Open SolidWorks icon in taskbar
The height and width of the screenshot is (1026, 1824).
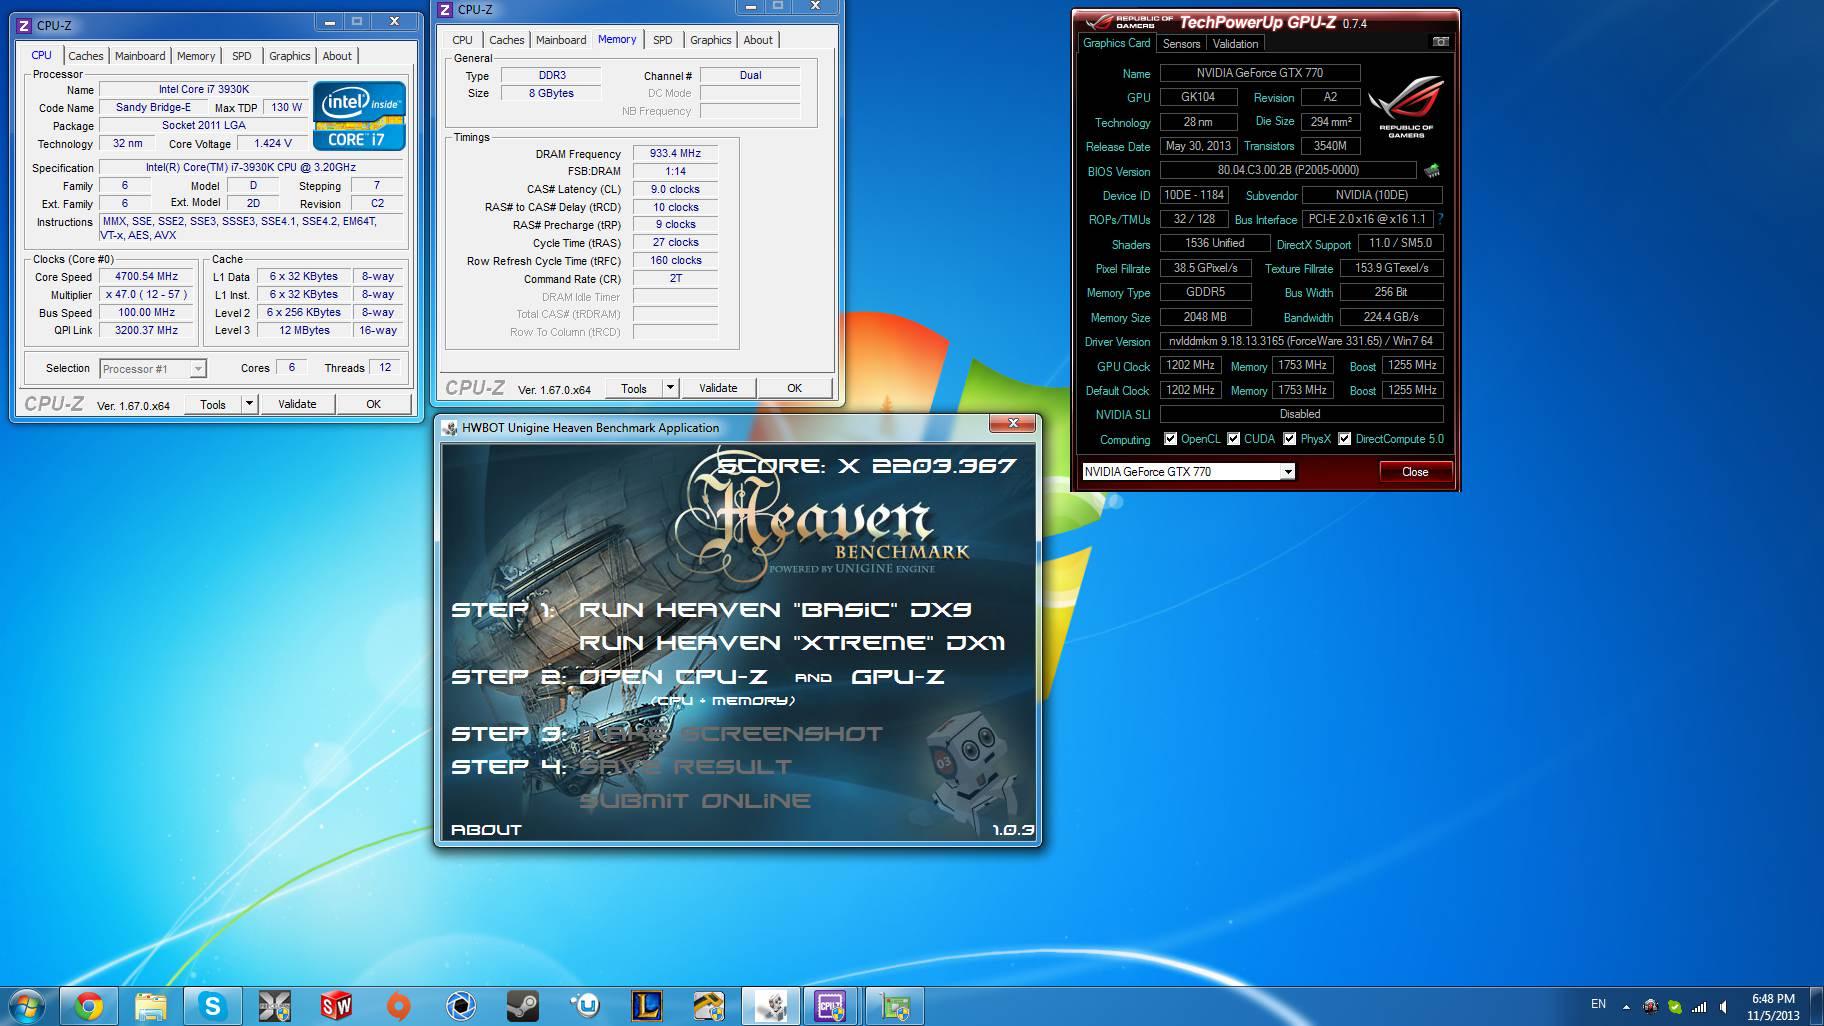click(x=336, y=1005)
